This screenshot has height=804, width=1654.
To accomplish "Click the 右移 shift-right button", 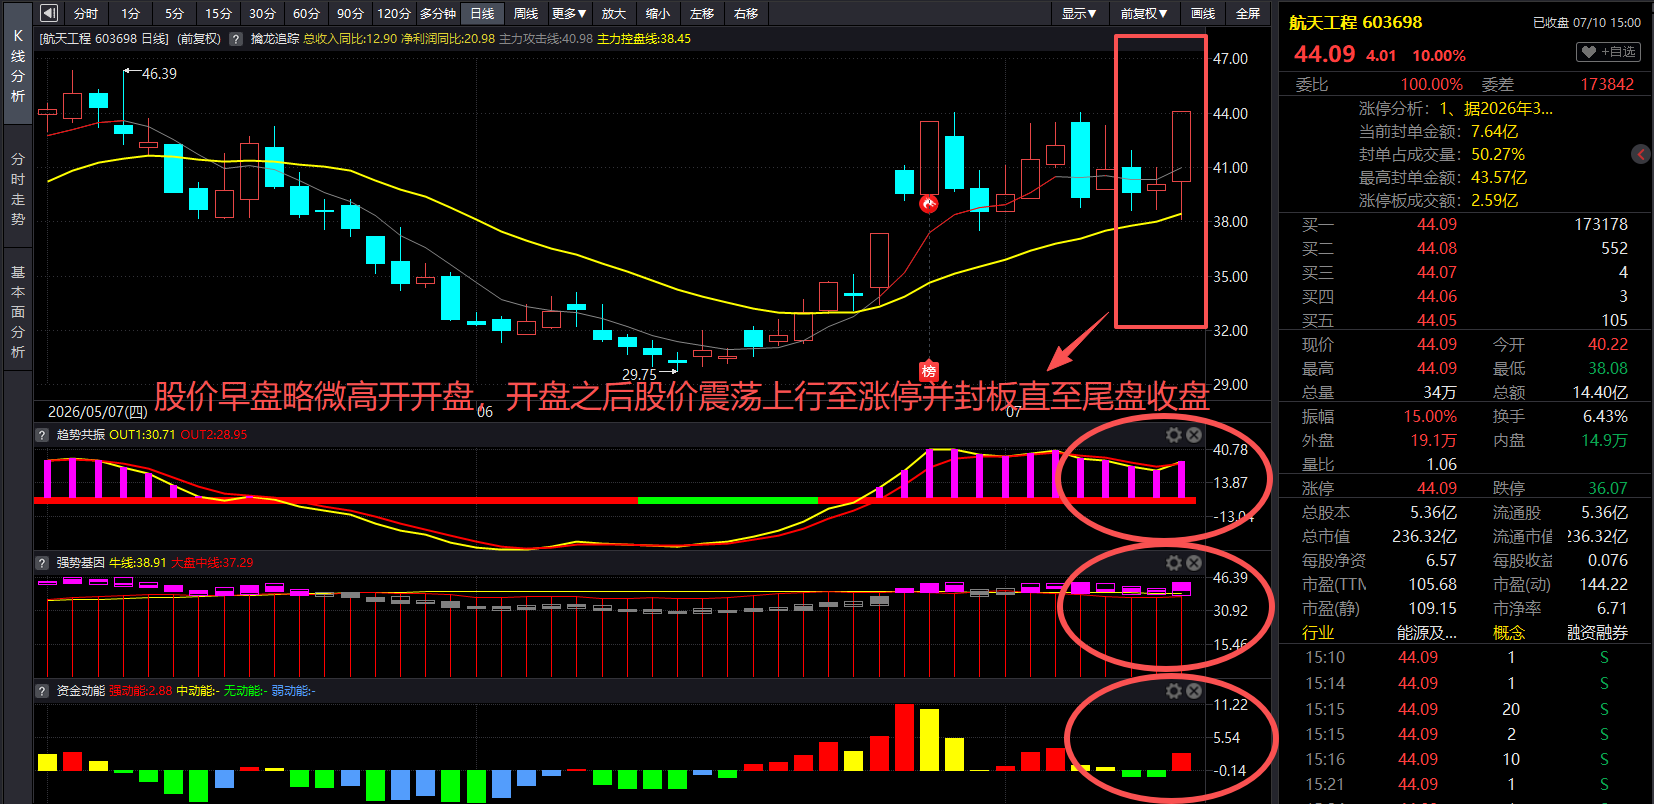I will pyautogui.click(x=746, y=13).
